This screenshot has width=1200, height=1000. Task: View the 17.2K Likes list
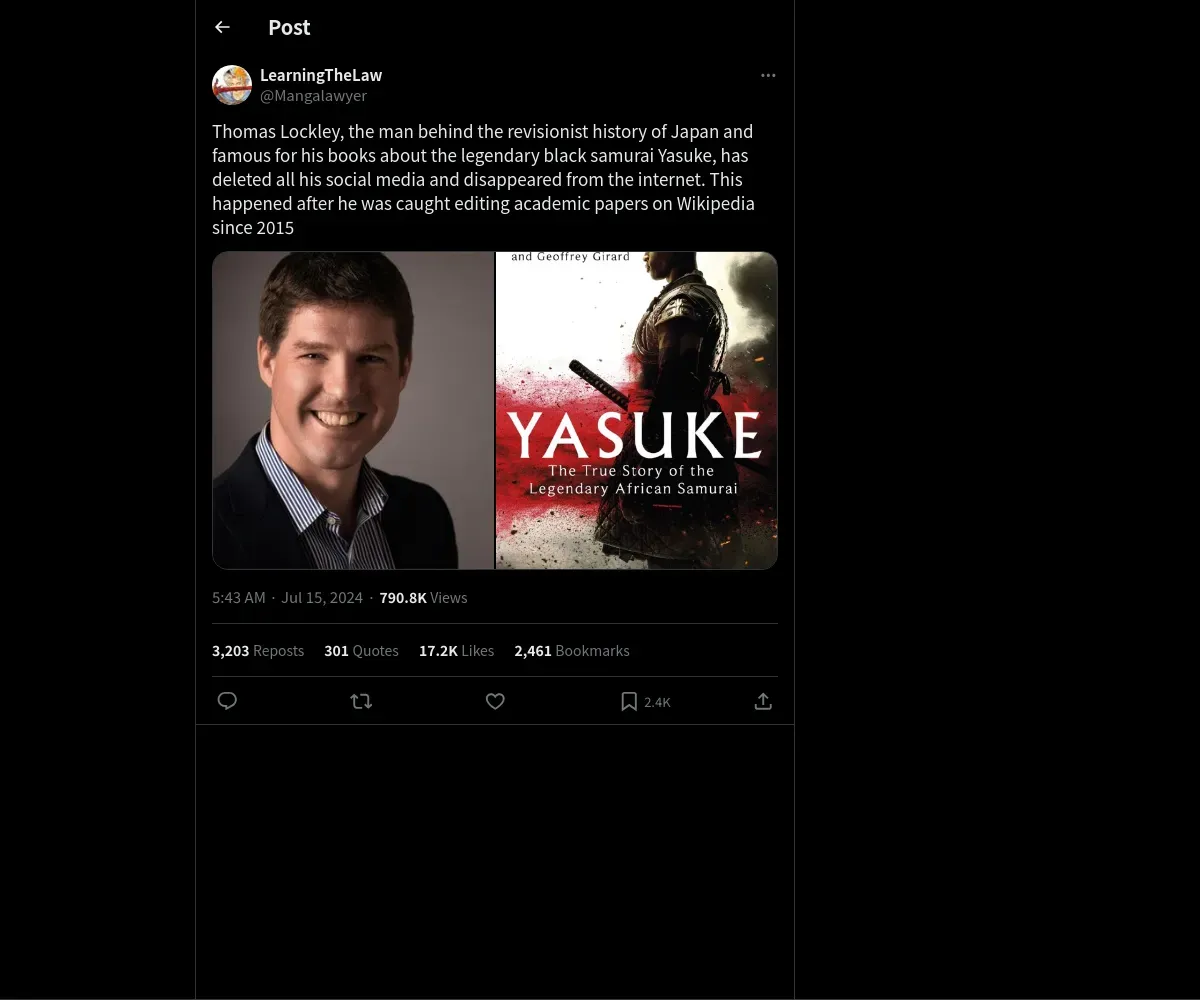point(456,651)
